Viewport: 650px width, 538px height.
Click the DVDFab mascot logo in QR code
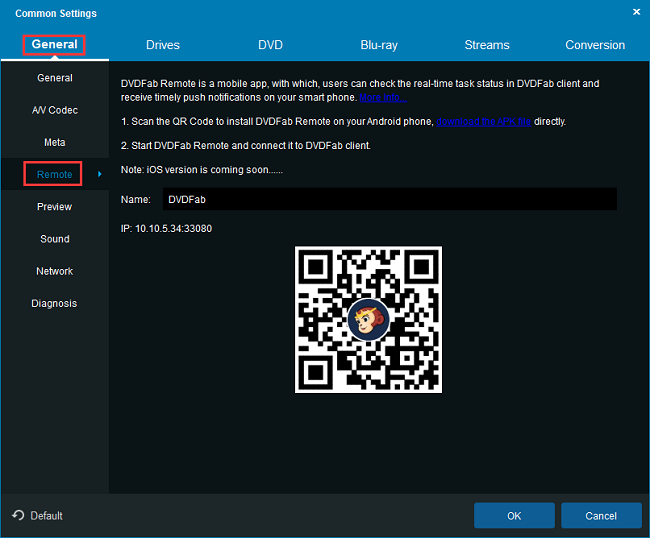[368, 320]
